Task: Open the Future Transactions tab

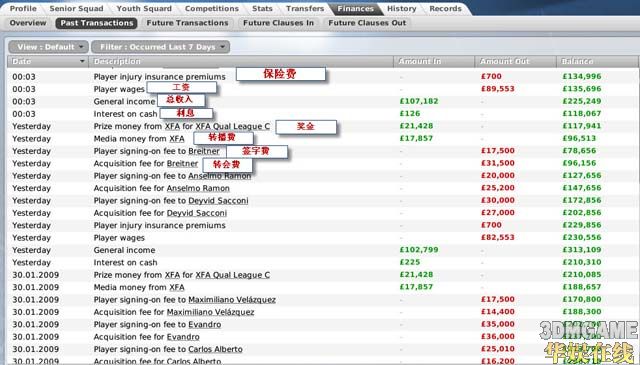Action: pyautogui.click(x=187, y=23)
